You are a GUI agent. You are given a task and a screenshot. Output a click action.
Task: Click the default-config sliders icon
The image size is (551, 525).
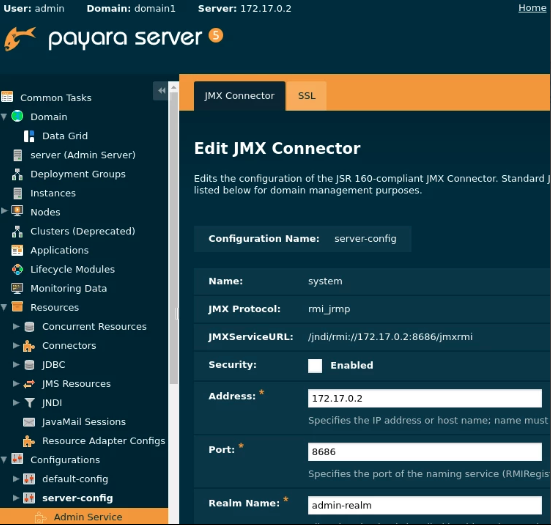click(29, 479)
